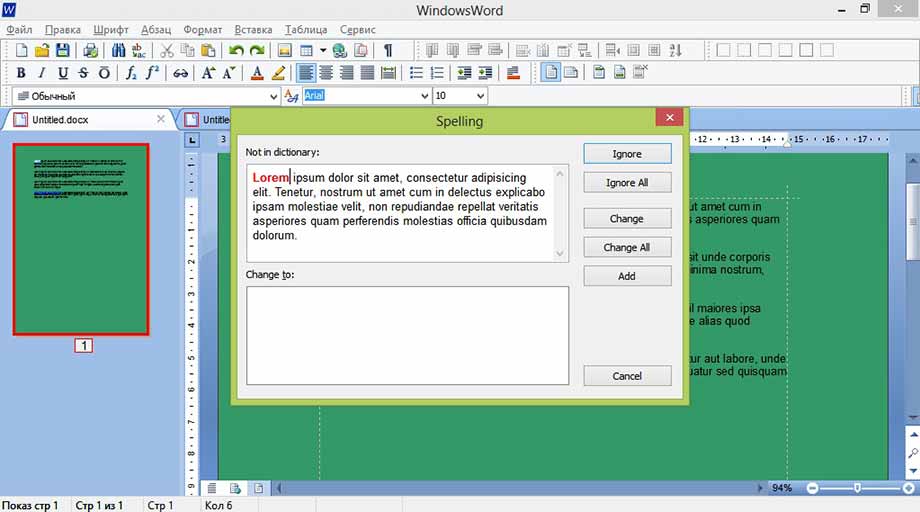Apply subscript formatting
Viewport: 920px width, 512px height.
(131, 73)
